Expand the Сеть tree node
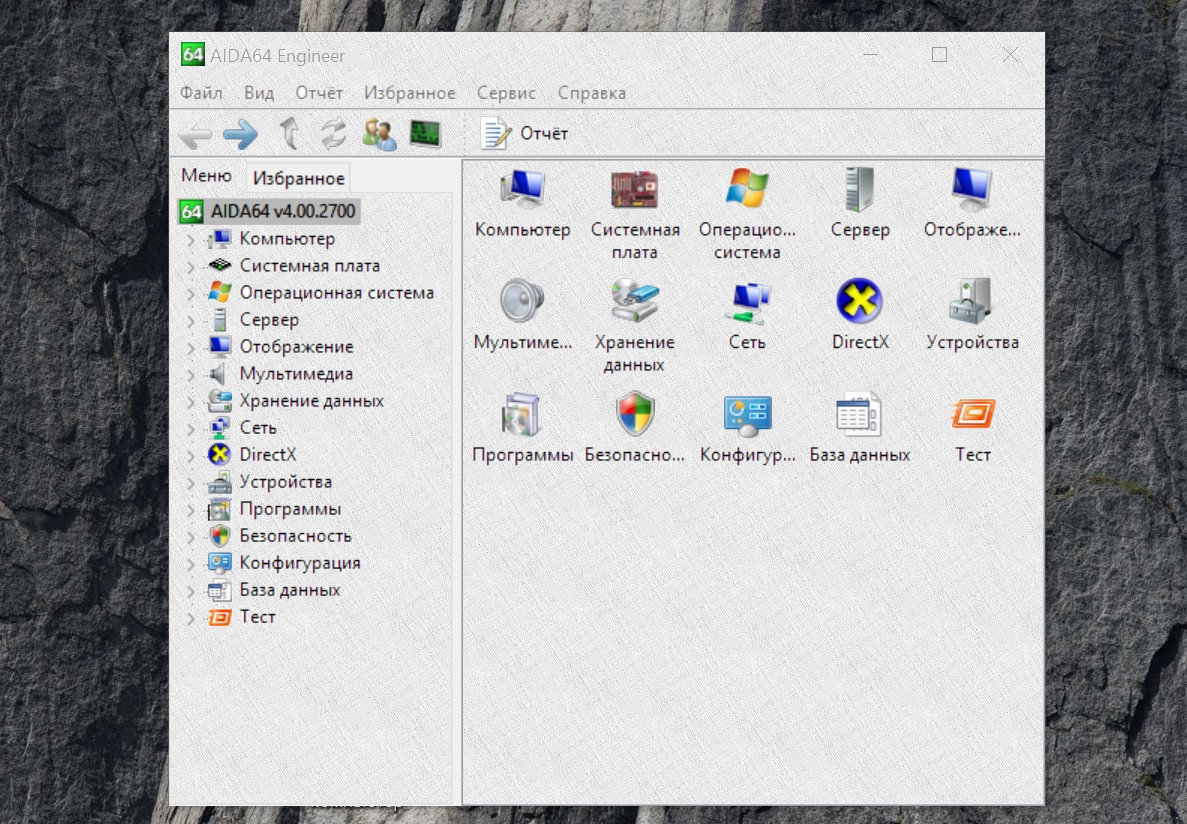This screenshot has height=824, width=1187. coord(191,429)
